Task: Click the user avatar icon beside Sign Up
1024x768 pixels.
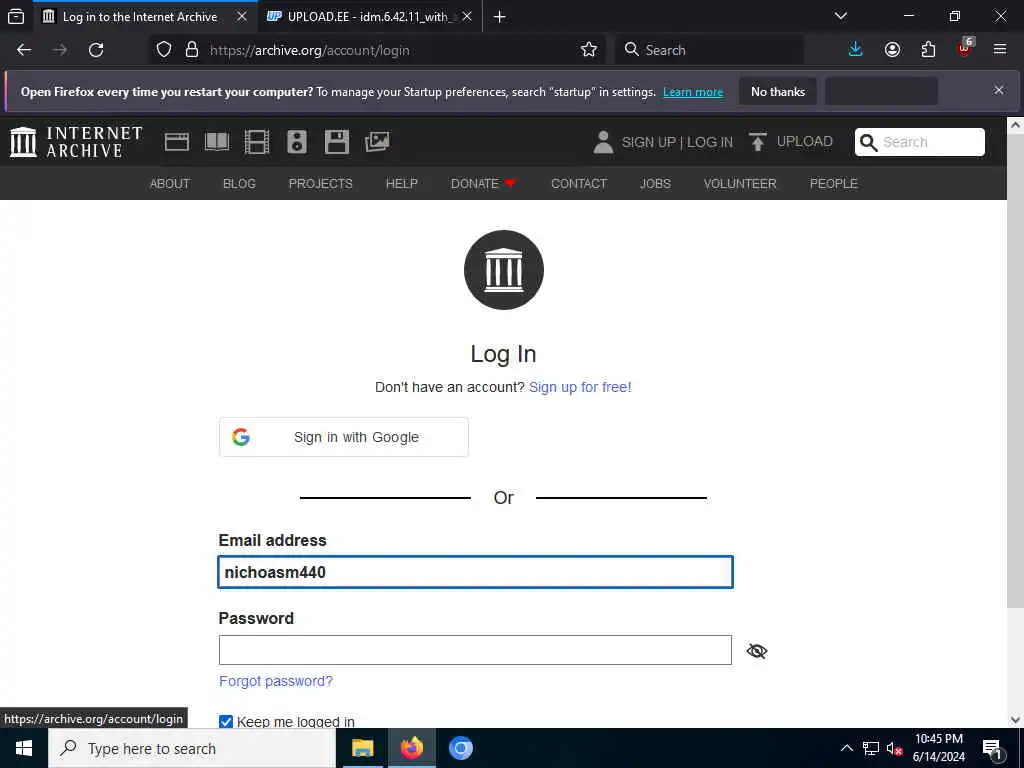Action: pyautogui.click(x=603, y=142)
